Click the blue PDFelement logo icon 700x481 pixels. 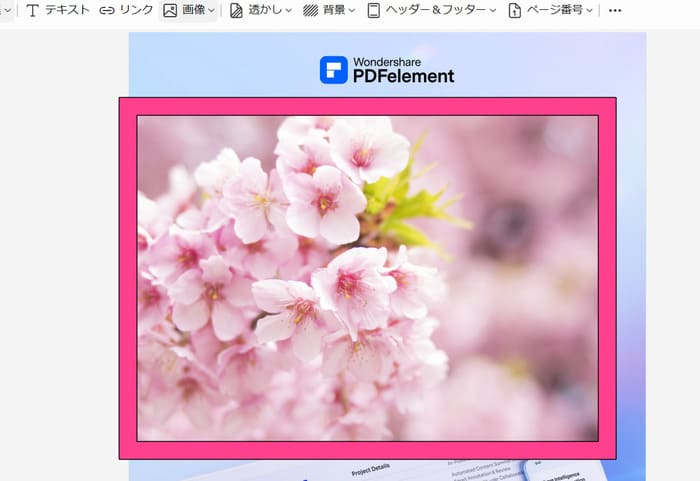tap(333, 70)
